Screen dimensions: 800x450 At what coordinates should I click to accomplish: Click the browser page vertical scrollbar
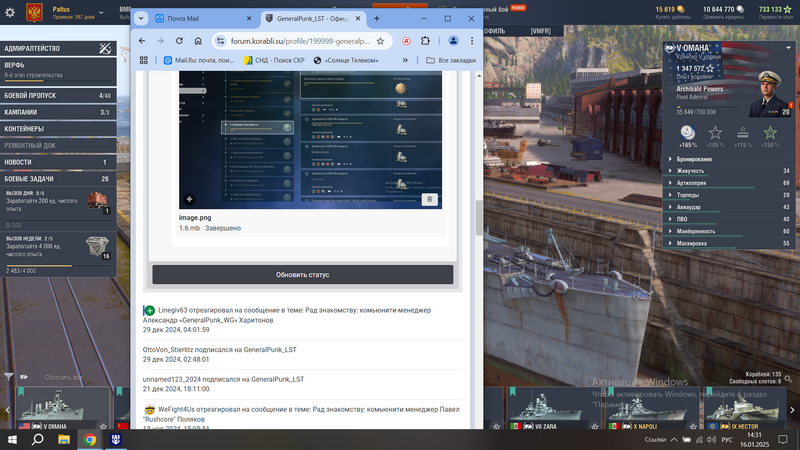(x=479, y=218)
